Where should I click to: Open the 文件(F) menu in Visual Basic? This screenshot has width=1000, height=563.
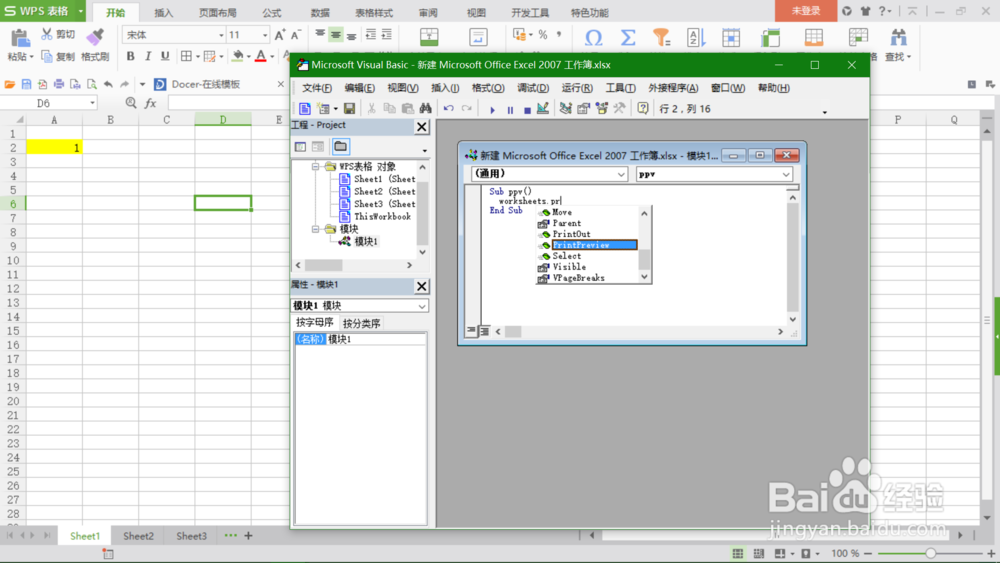(317, 88)
